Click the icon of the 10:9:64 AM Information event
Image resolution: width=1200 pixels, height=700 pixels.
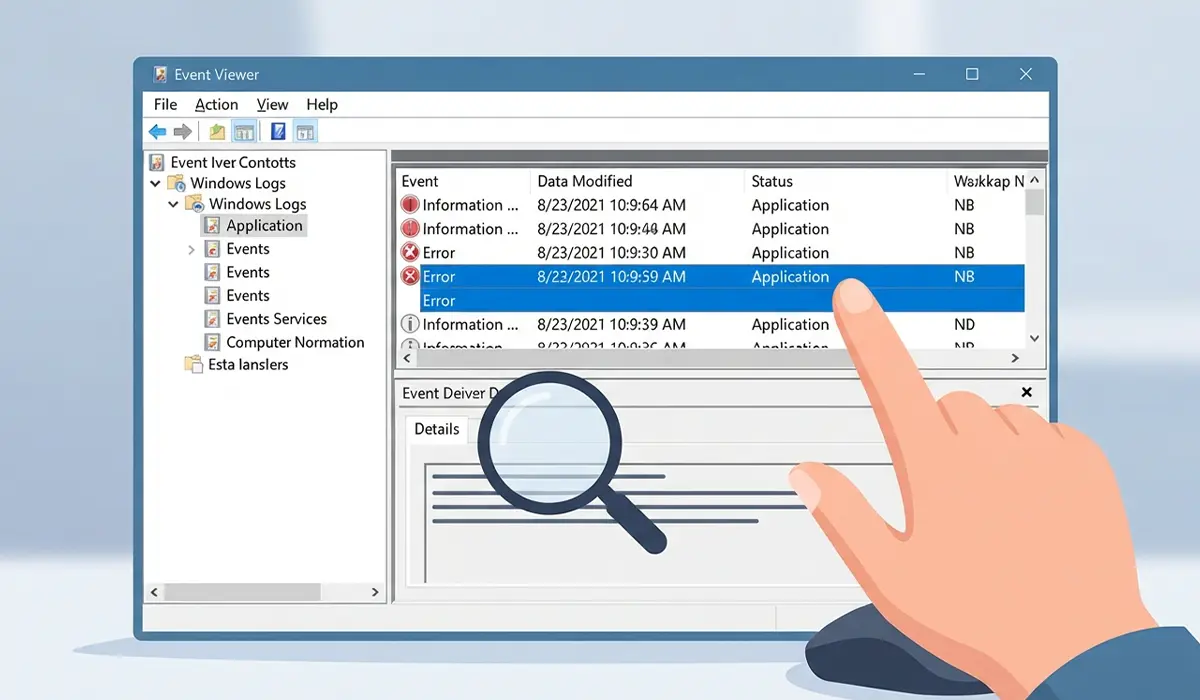click(410, 205)
